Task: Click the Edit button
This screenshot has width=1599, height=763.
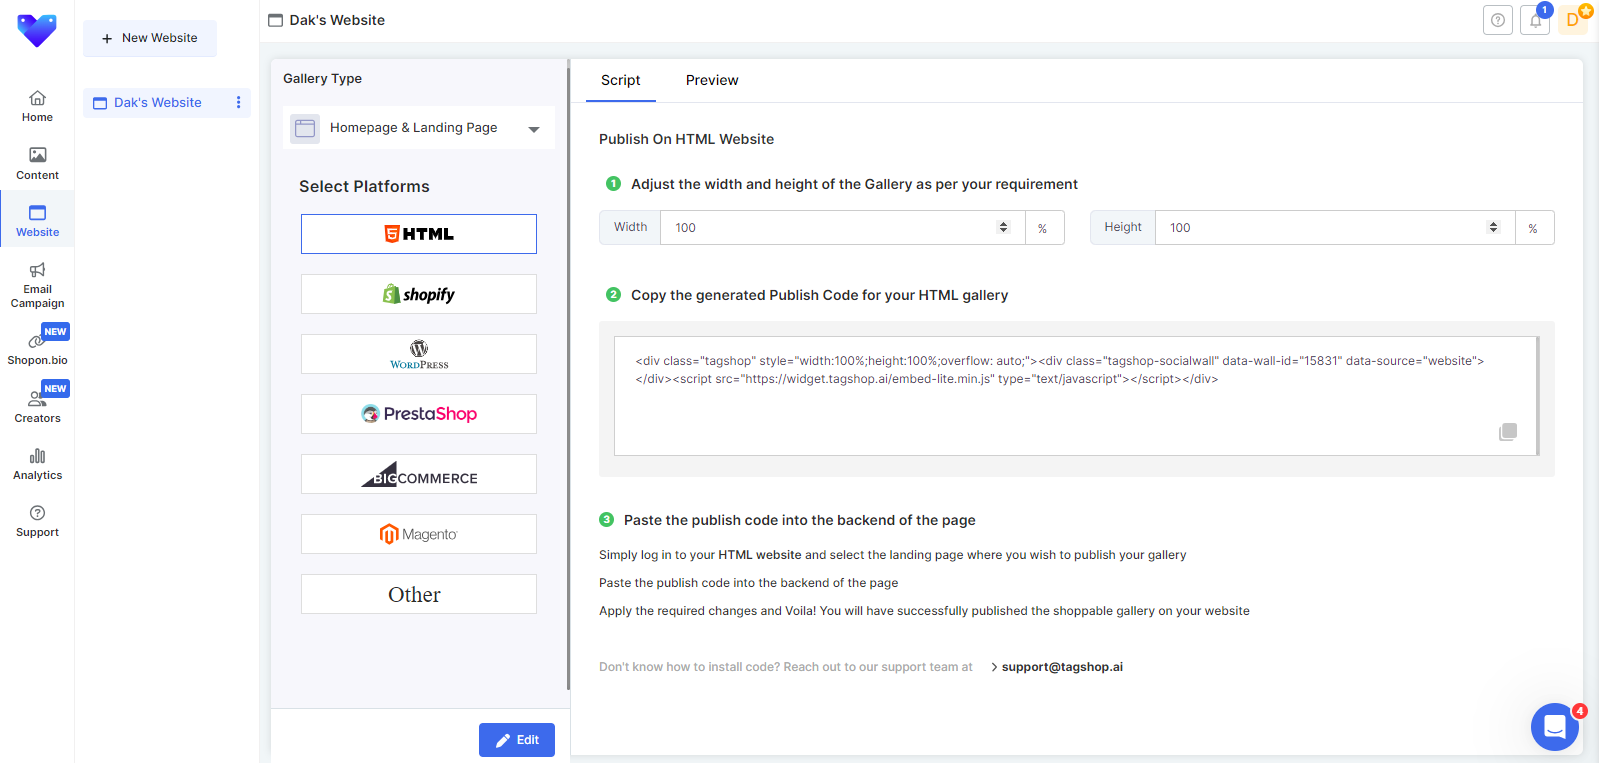Action: pos(517,740)
